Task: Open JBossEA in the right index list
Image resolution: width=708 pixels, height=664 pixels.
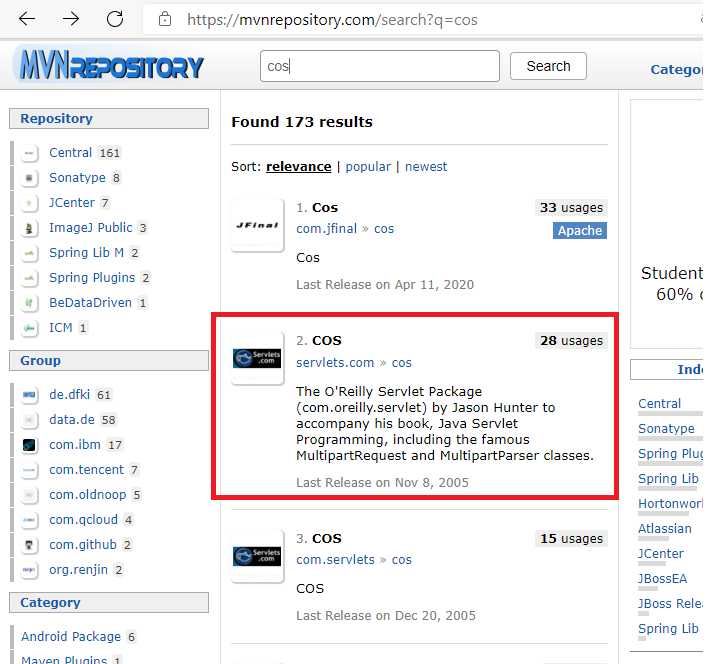Action: (662, 579)
